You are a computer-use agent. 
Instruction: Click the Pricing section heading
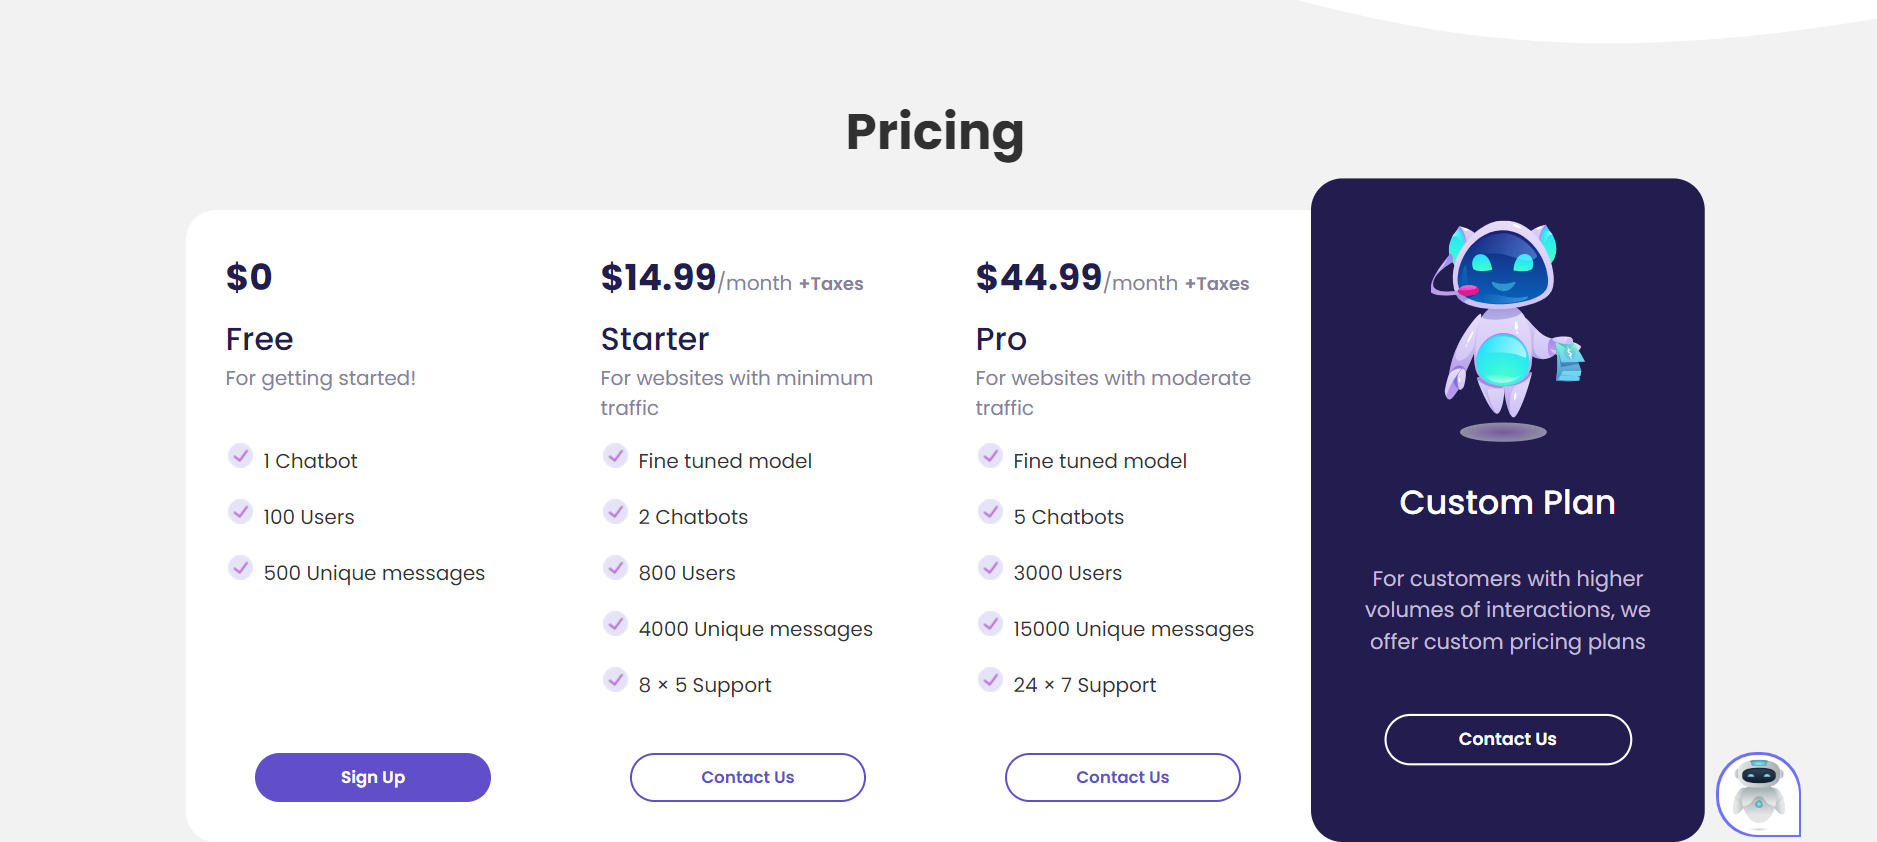935,132
